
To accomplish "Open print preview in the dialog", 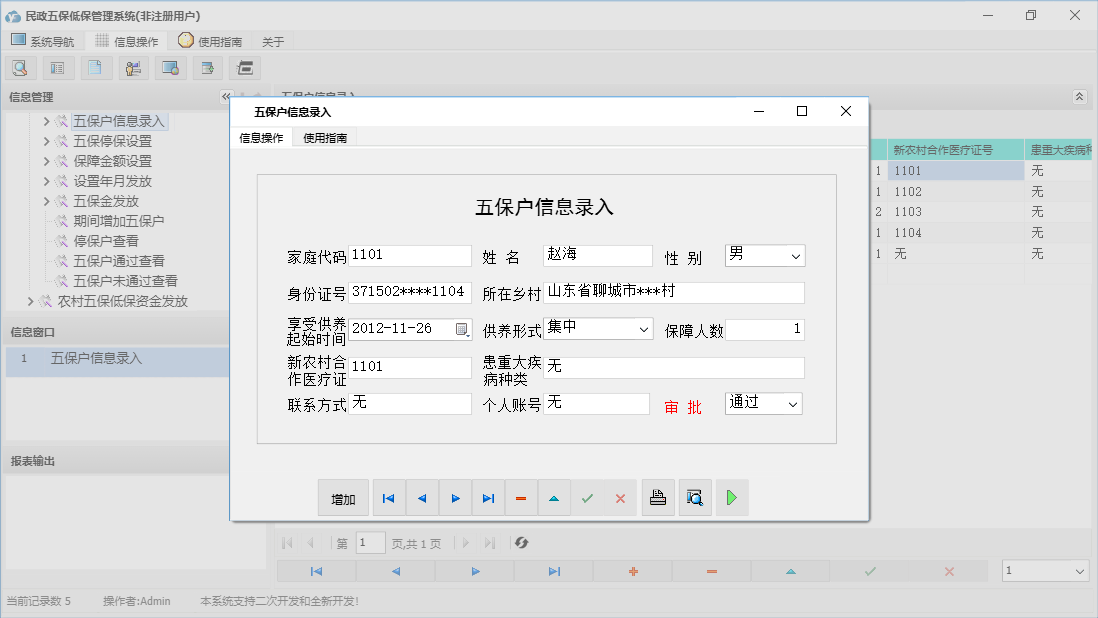I will pyautogui.click(x=695, y=497).
